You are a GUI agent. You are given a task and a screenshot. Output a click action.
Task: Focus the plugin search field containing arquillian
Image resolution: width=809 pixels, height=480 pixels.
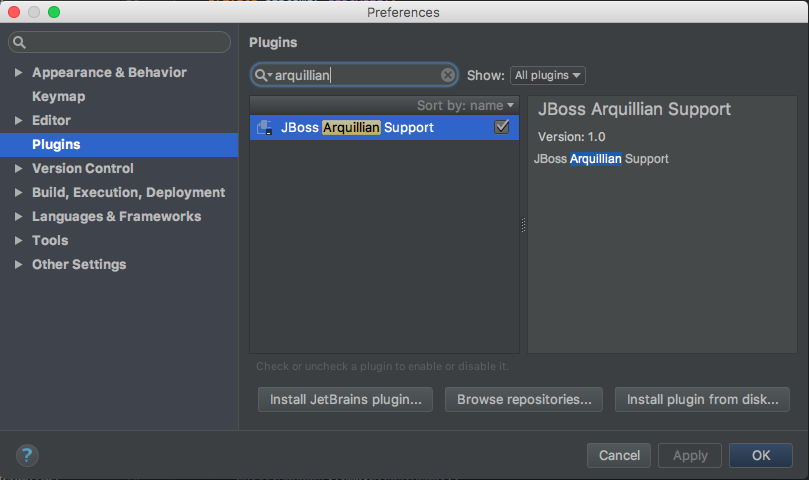[x=354, y=75]
